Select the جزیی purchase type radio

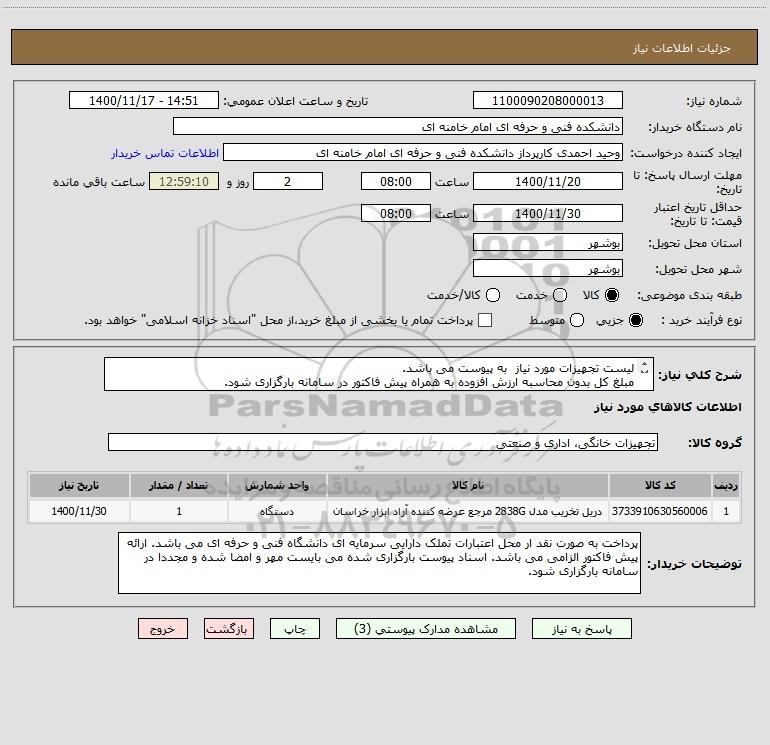(x=635, y=320)
